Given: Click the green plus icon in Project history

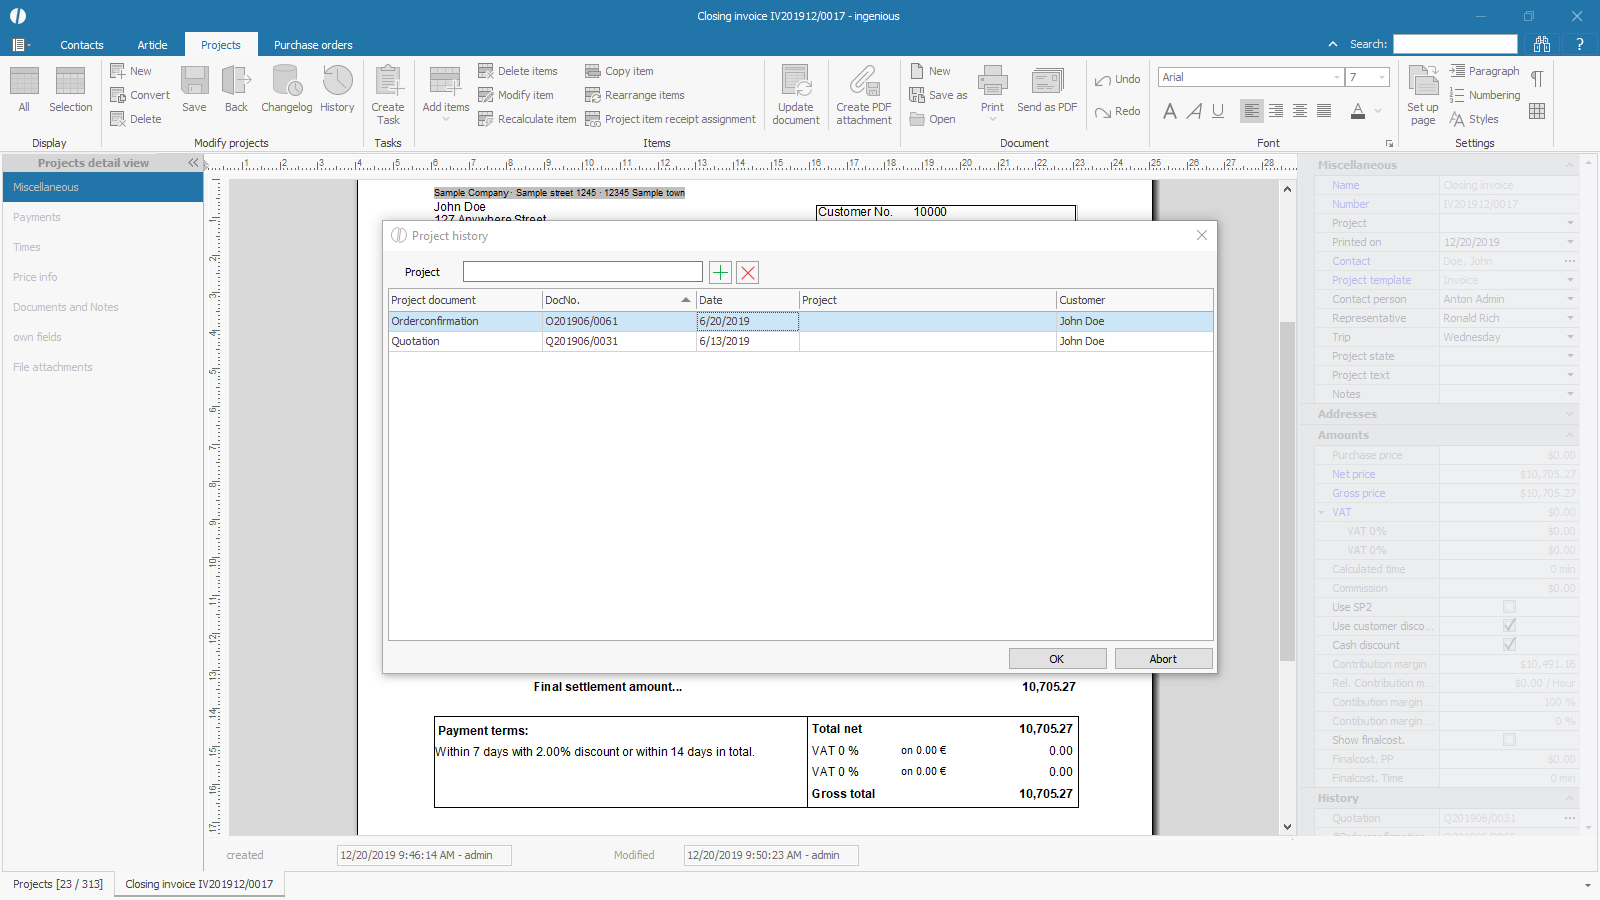Looking at the screenshot, I should pyautogui.click(x=720, y=273).
